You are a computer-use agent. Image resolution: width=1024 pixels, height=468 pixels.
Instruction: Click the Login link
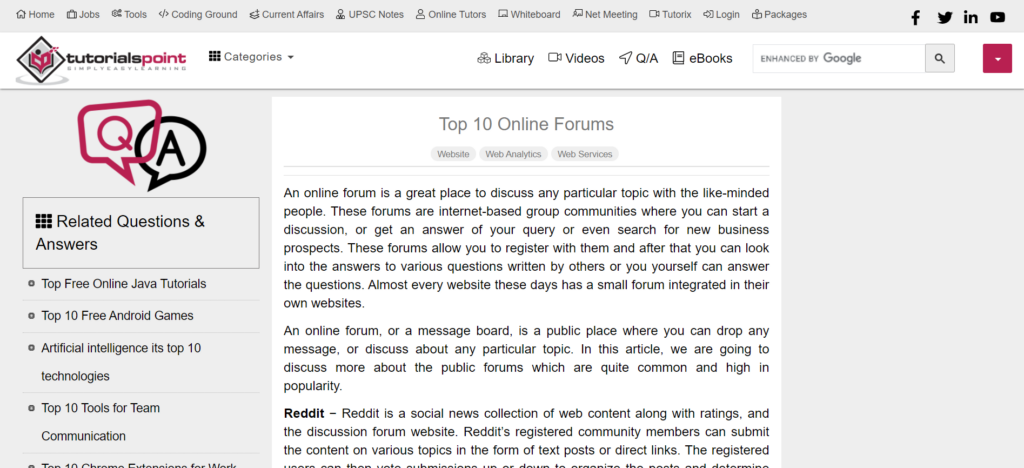pos(722,14)
